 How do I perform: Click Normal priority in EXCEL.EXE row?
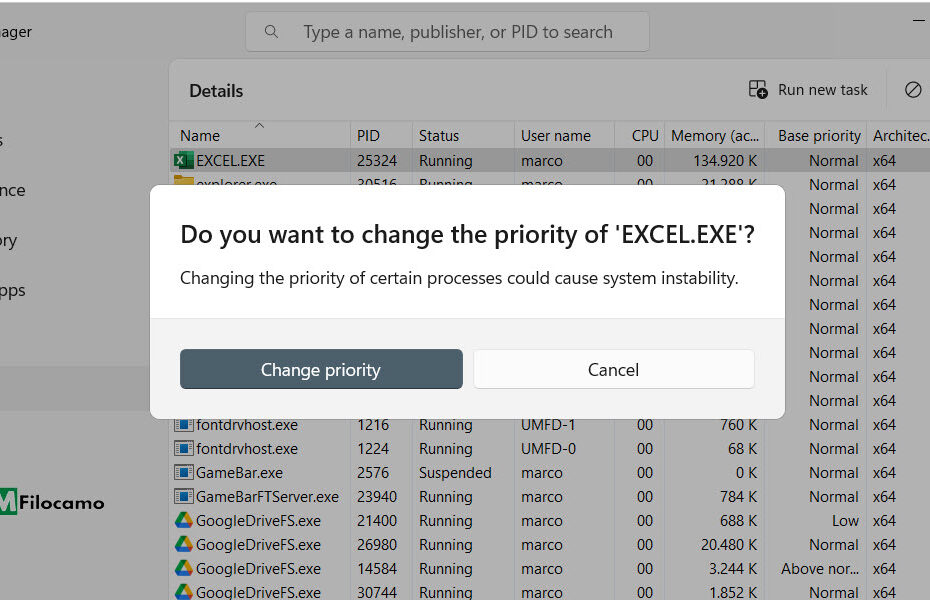point(833,161)
